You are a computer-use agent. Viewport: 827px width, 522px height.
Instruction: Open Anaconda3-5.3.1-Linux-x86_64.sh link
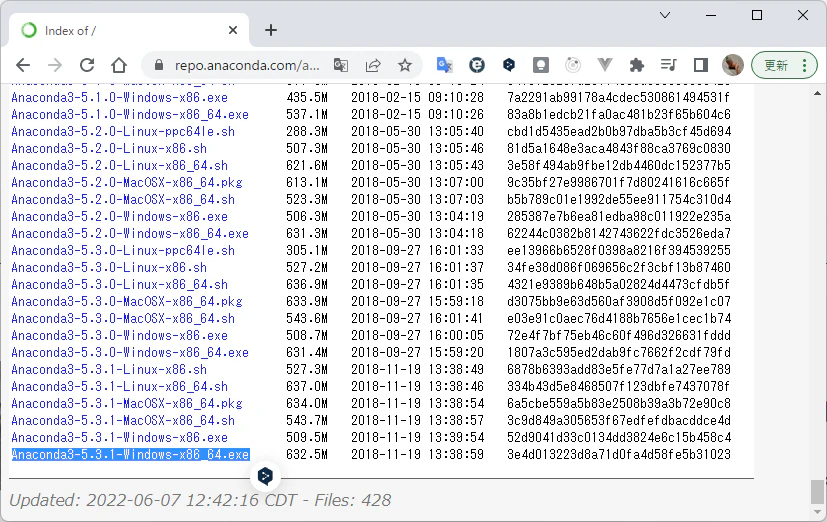pos(119,386)
